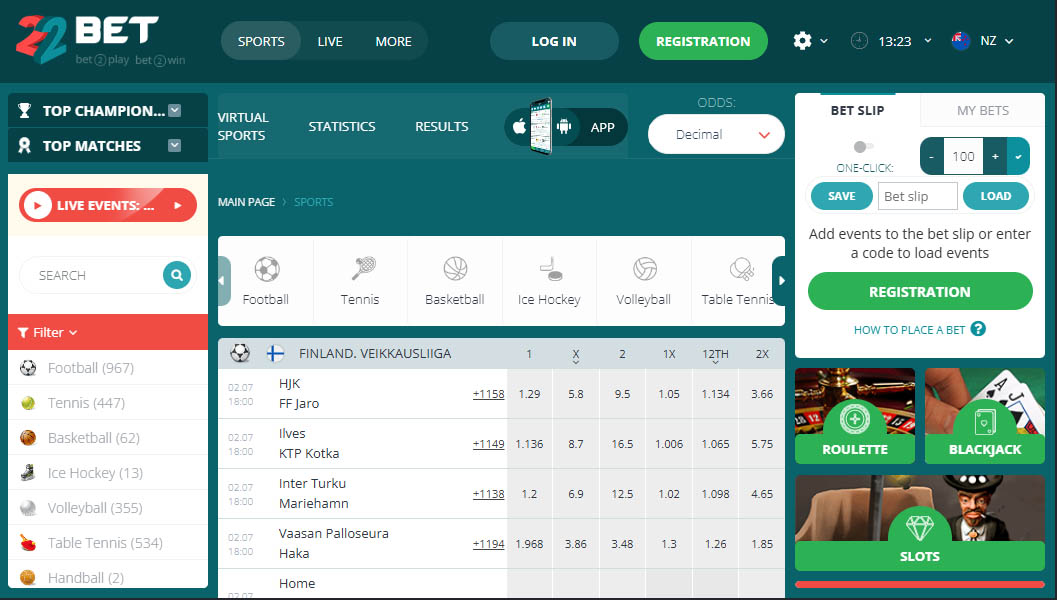Select the Football icon in sports carousel
1057x600 pixels.
point(266,270)
